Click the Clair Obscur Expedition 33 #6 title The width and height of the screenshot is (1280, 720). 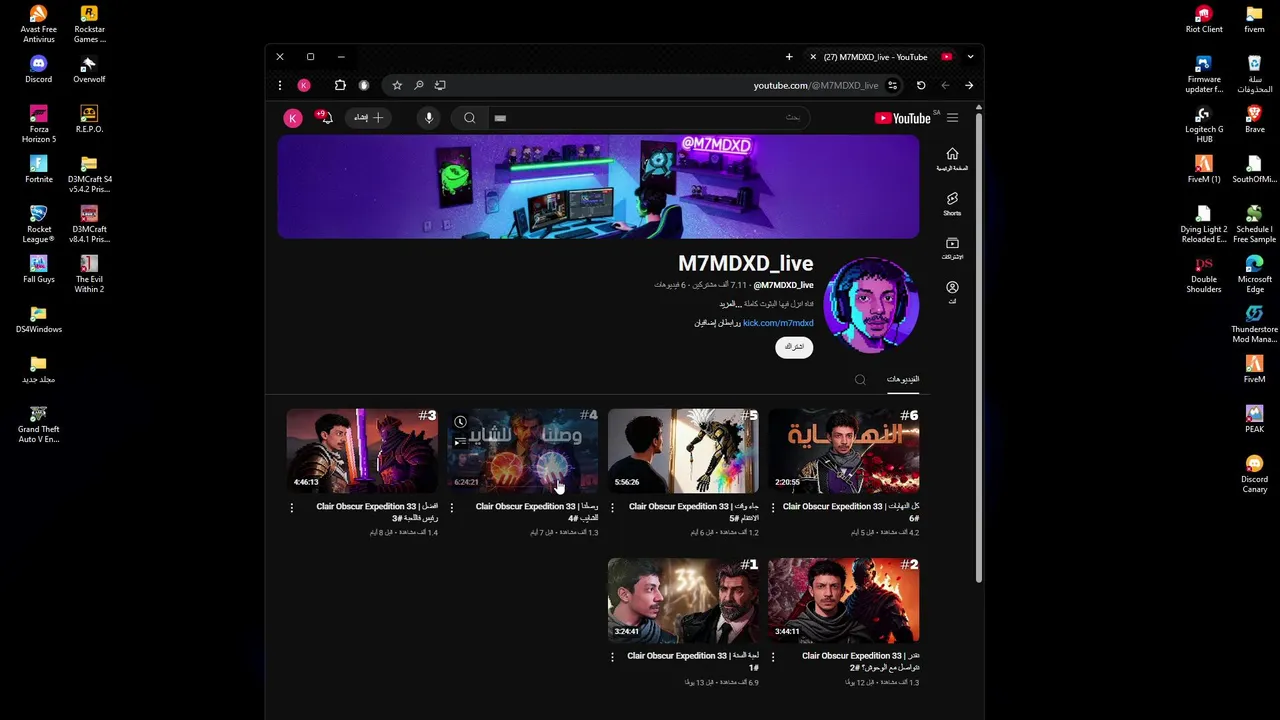pos(851,512)
